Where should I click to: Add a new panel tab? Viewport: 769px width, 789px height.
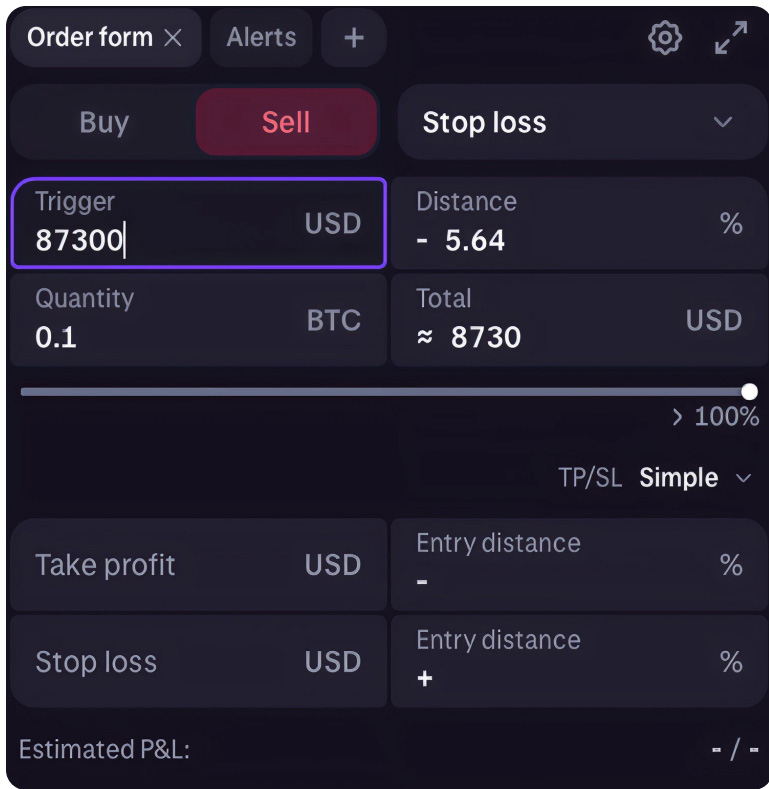tap(354, 38)
